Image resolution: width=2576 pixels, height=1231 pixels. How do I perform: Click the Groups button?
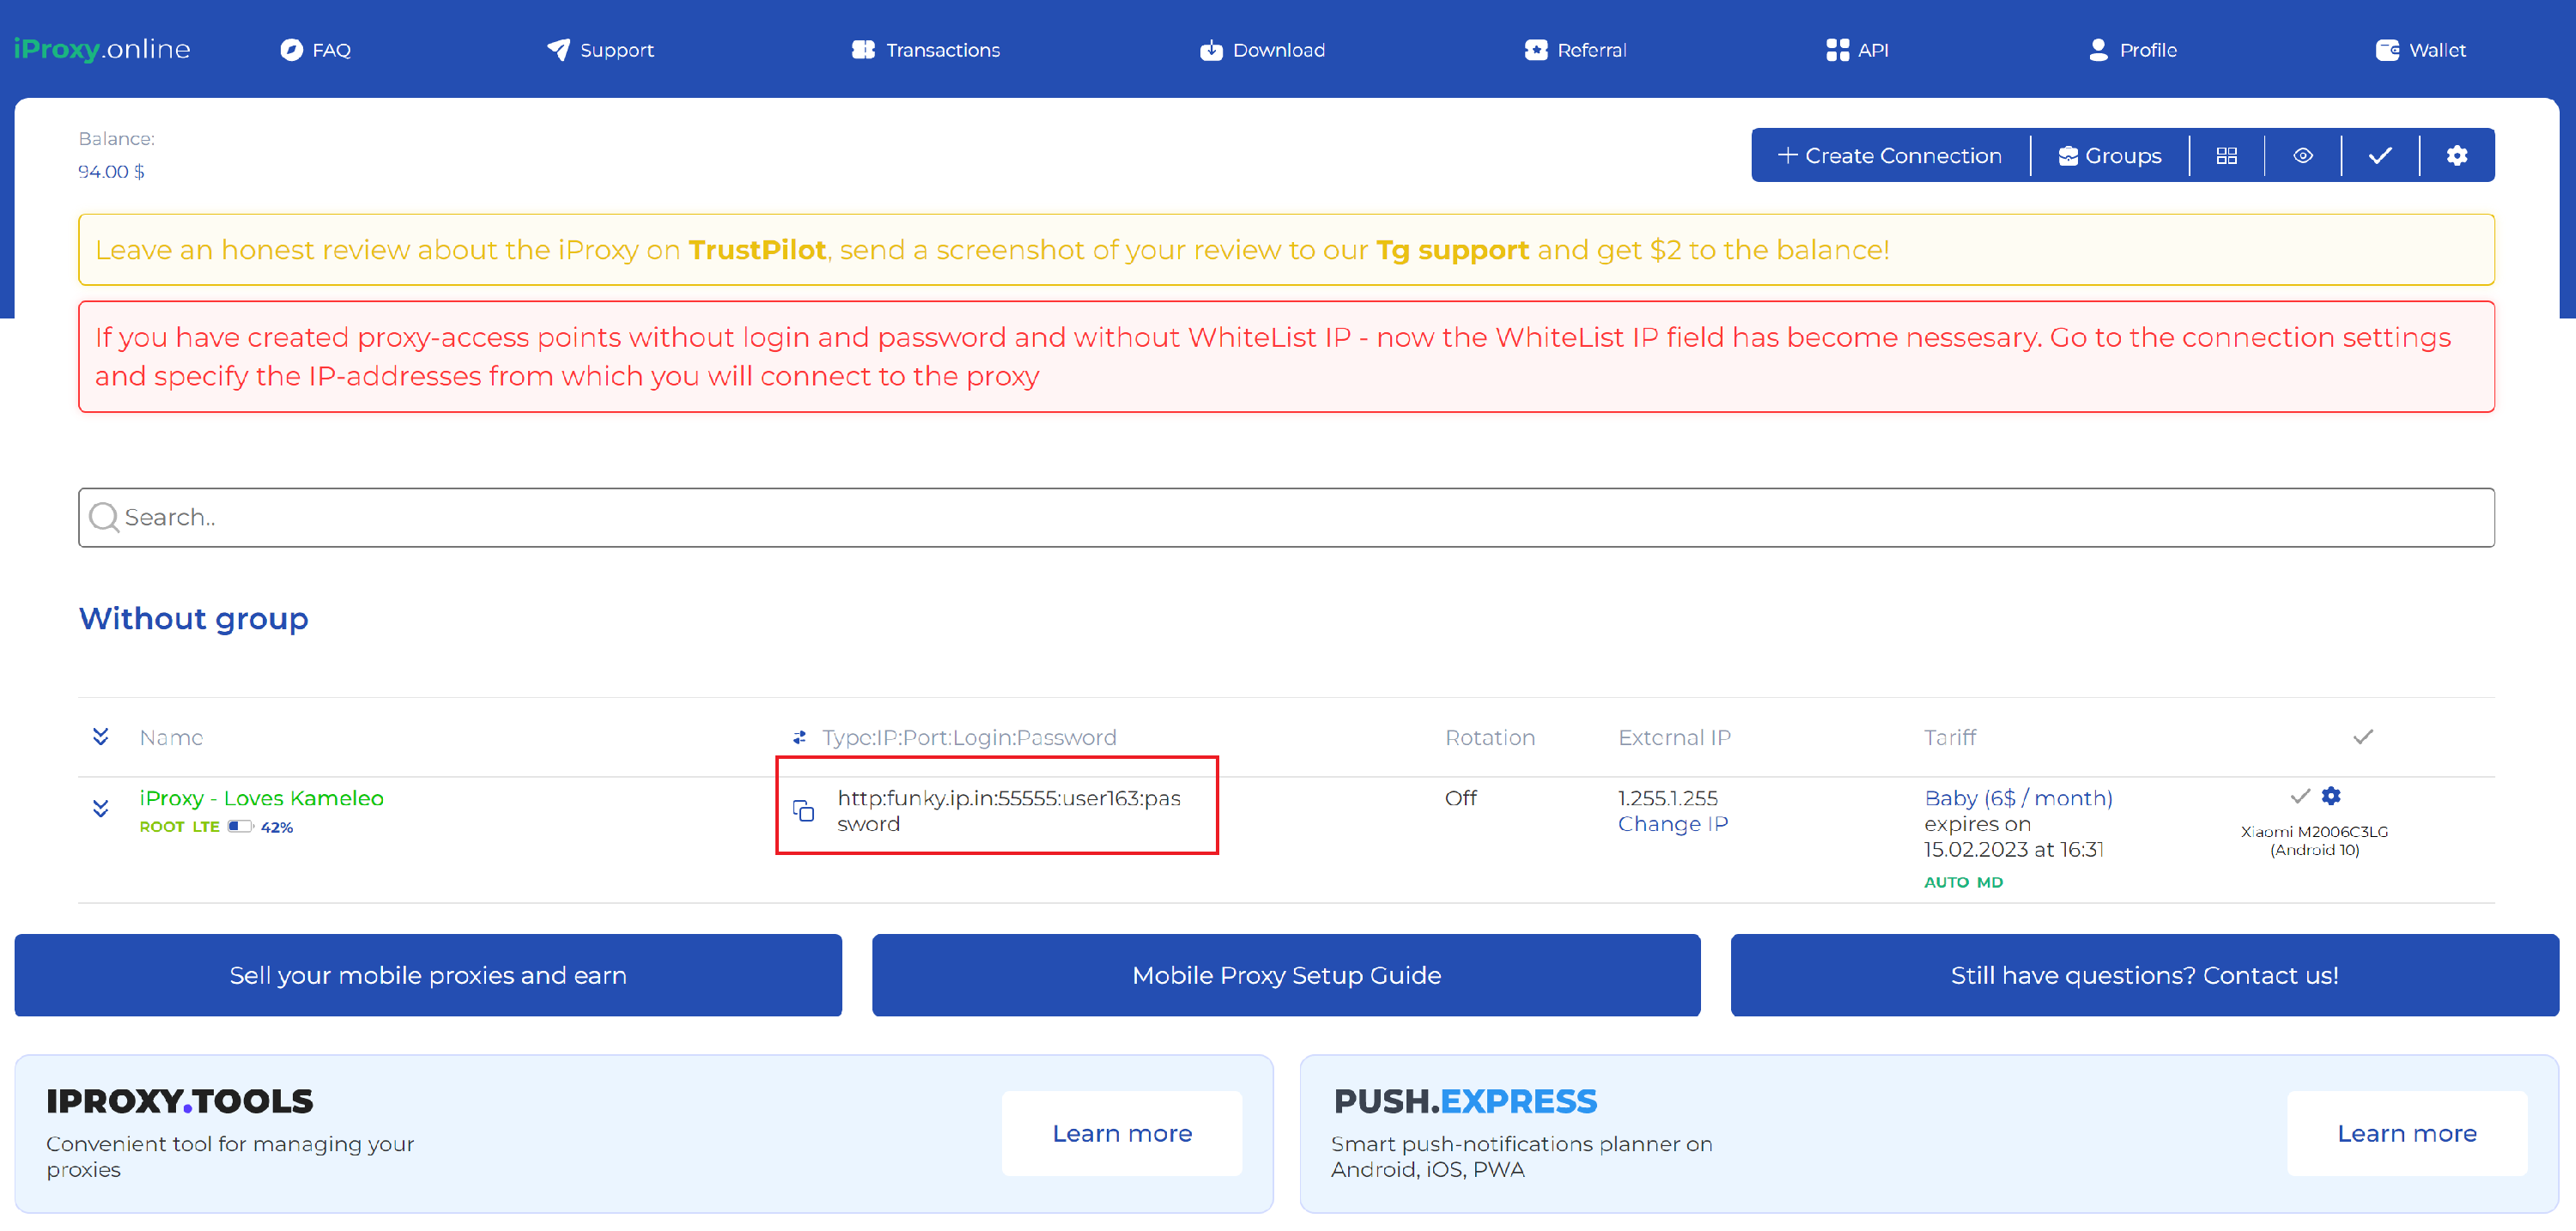pyautogui.click(x=2110, y=156)
